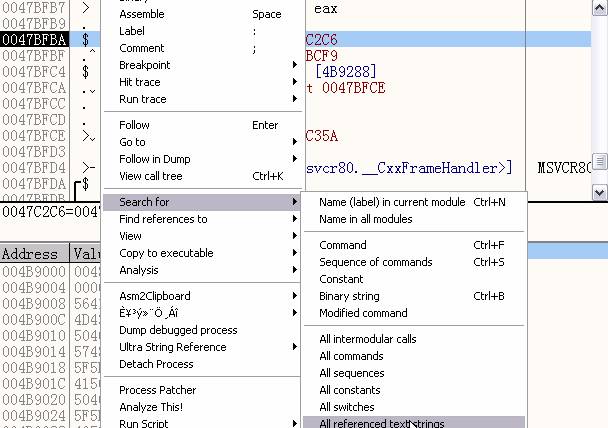
Task: Click disassembly scrollbar down arrow
Action: click(x=599, y=192)
